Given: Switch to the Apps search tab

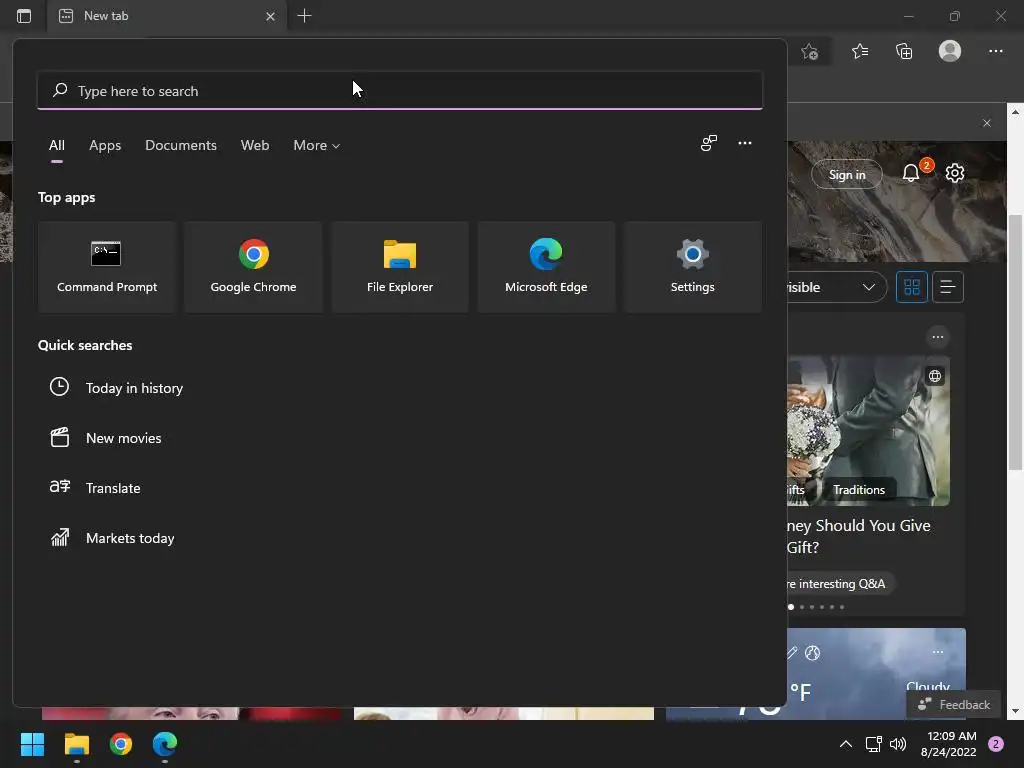Looking at the screenshot, I should [x=105, y=146].
